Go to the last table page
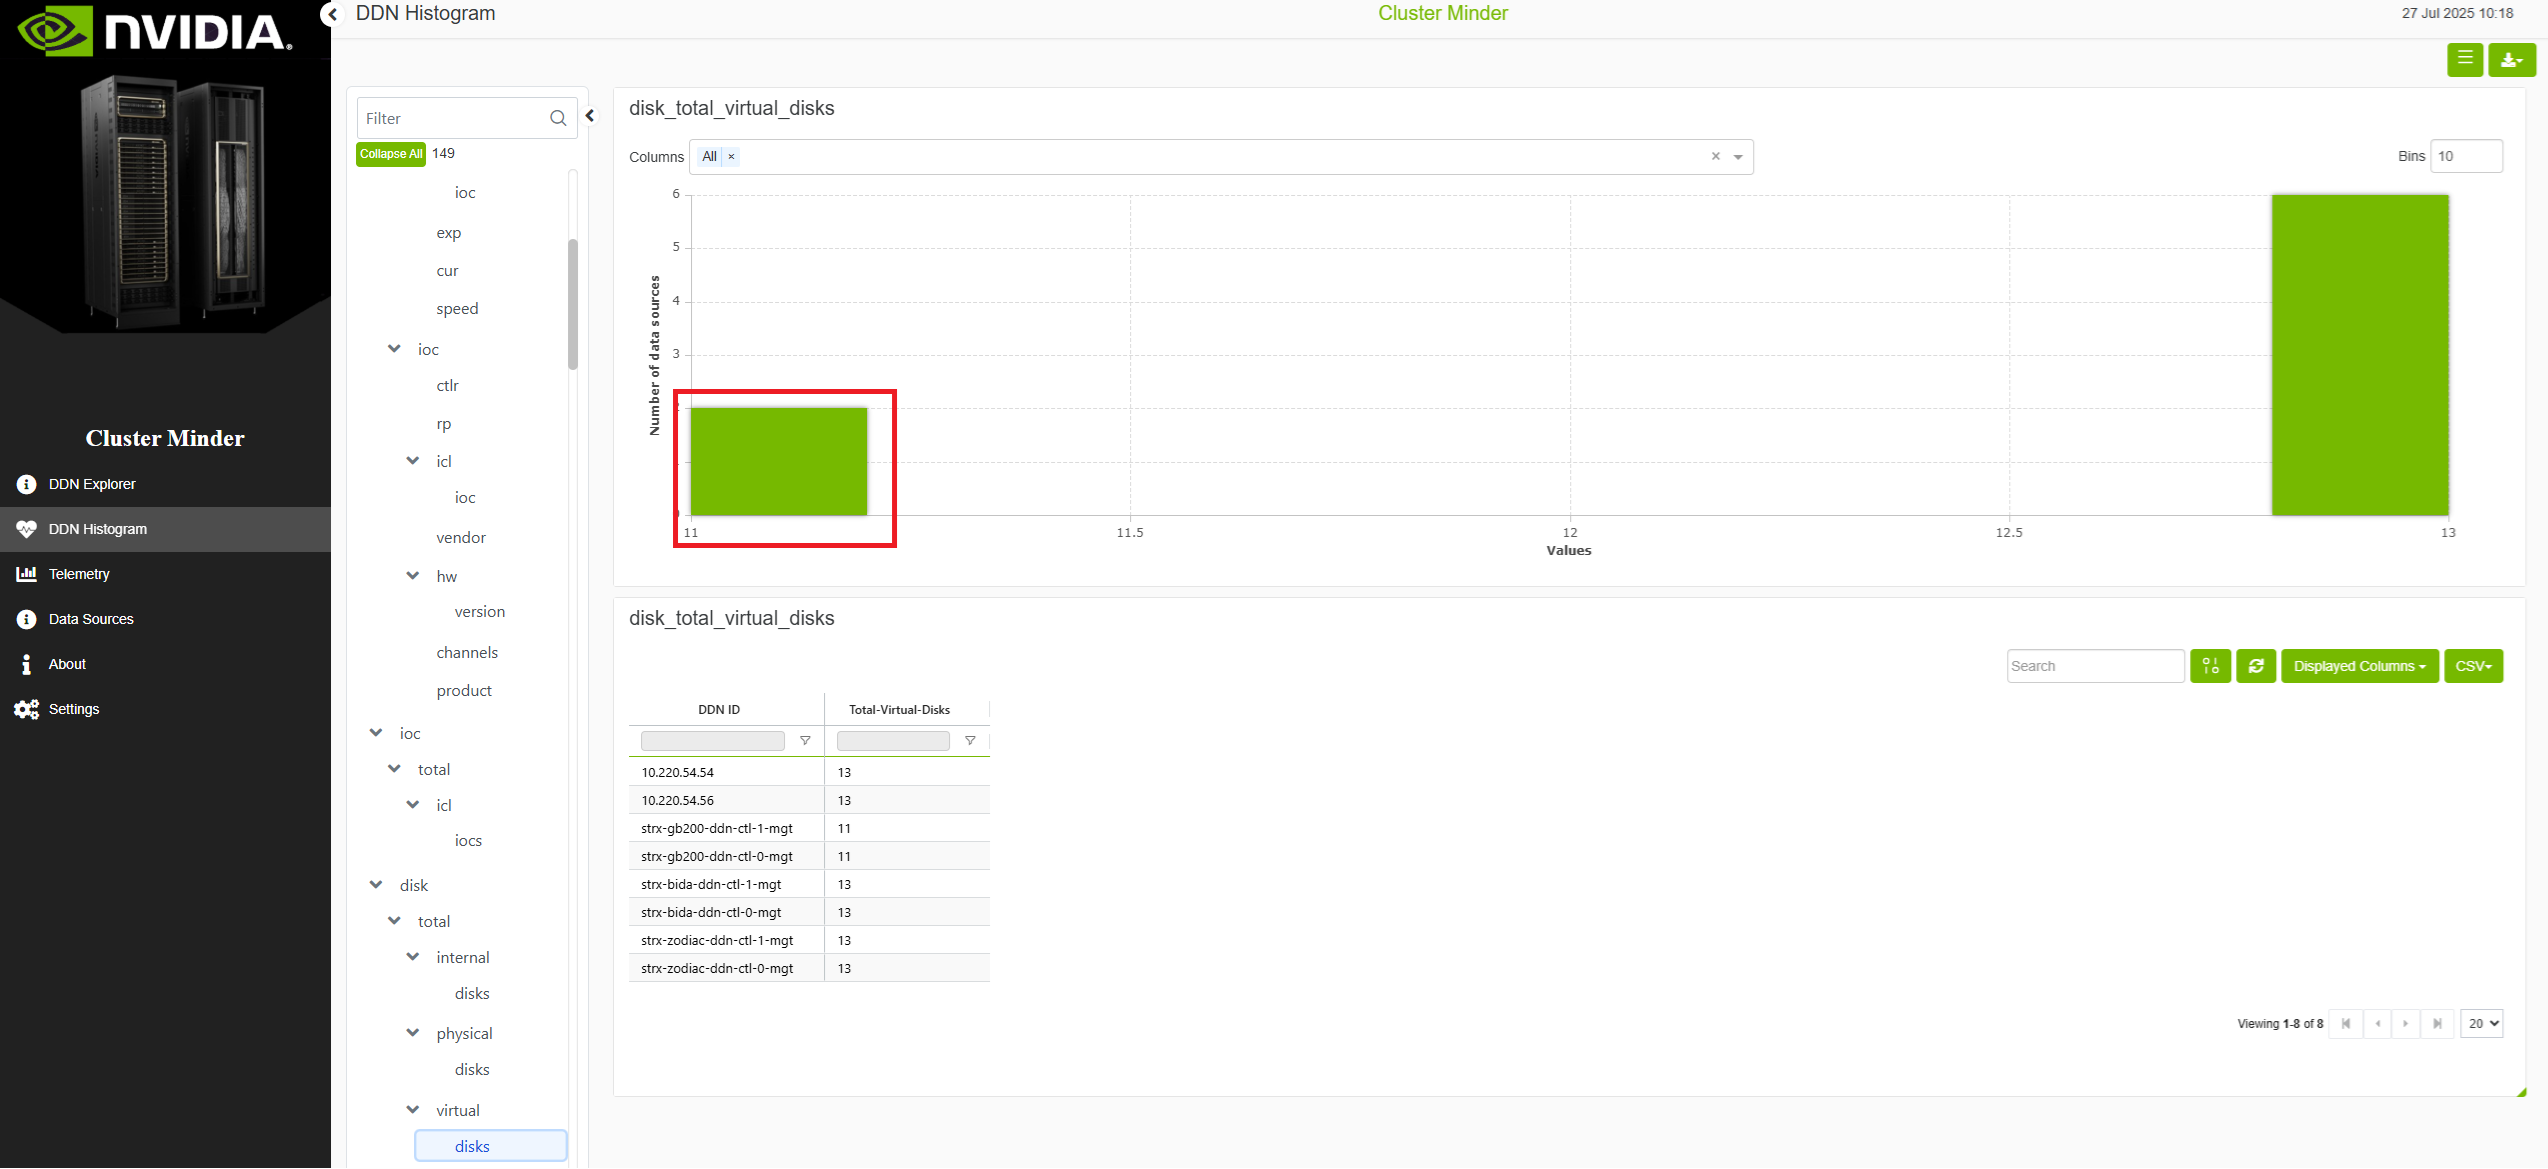The image size is (2548, 1169). point(2437,1024)
